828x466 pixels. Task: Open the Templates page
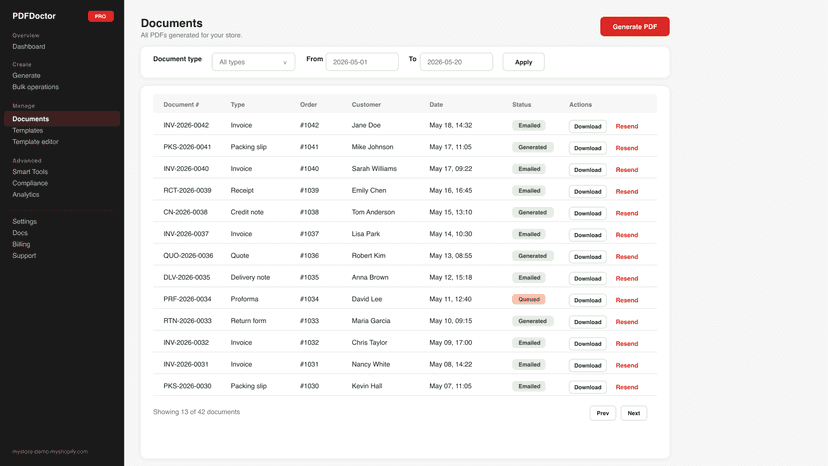tap(27, 131)
